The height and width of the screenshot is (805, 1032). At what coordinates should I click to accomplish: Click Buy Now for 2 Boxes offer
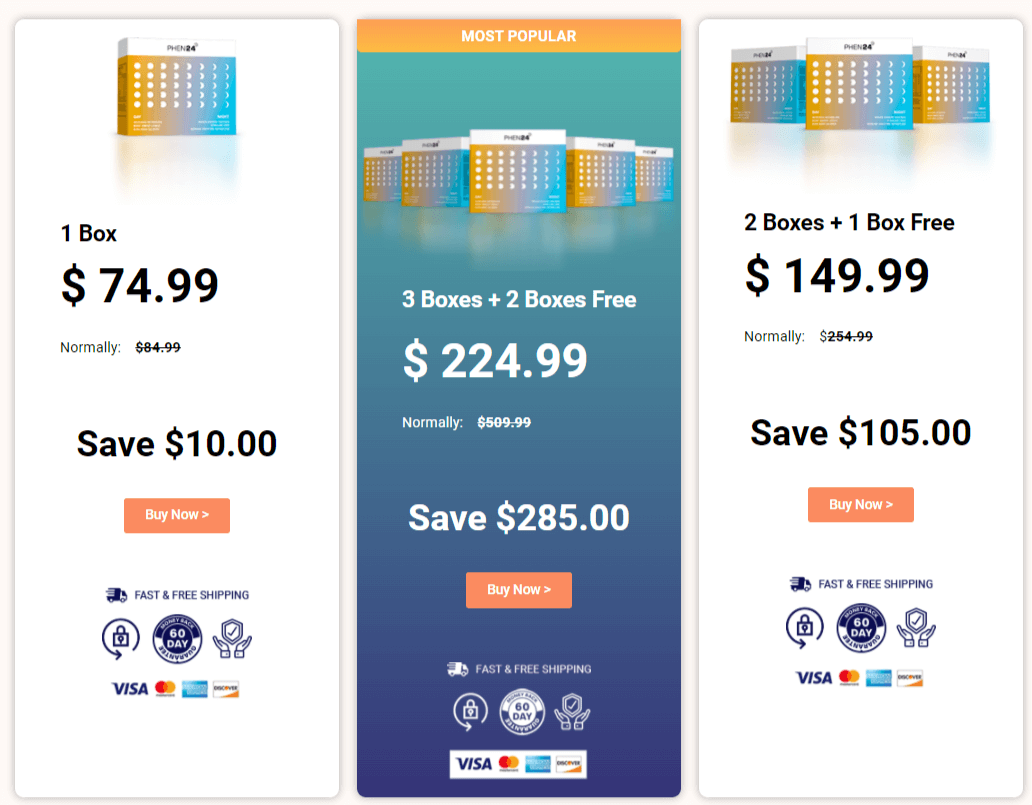[860, 505]
